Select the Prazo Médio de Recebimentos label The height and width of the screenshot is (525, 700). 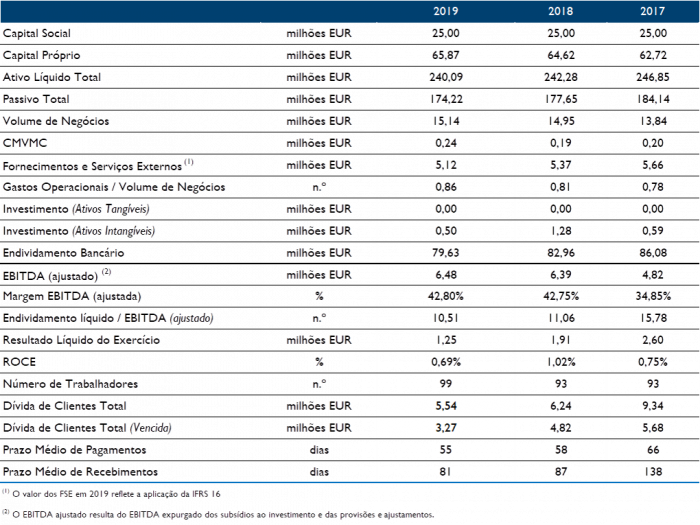81,472
